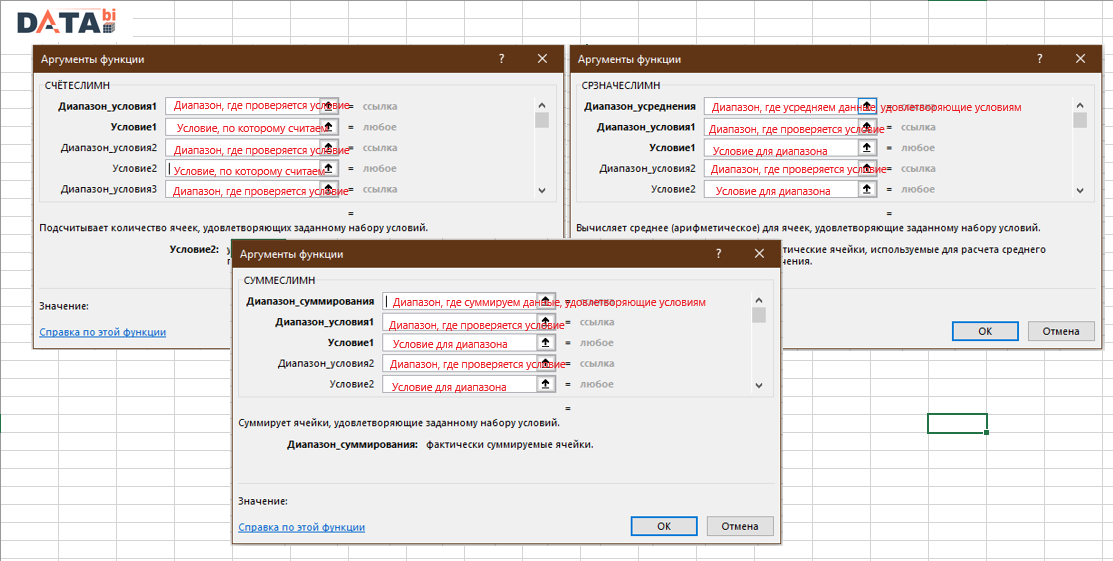This screenshot has height=561, width=1113.
Task: Click СУММЕСЛИМН Диапазон_условия1 range selector icon
Action: coord(545,322)
